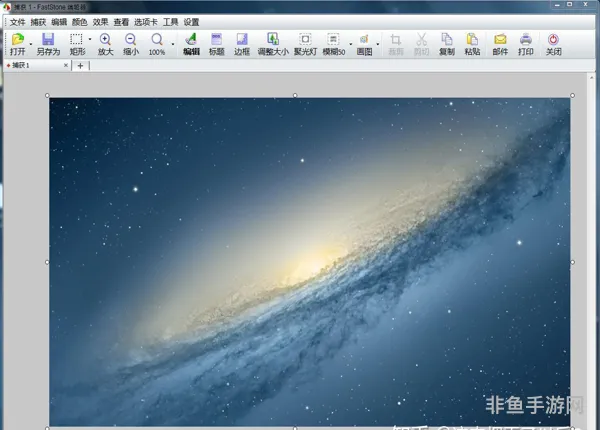Click the 画图 paint icon
The image size is (600, 430).
[x=364, y=44]
